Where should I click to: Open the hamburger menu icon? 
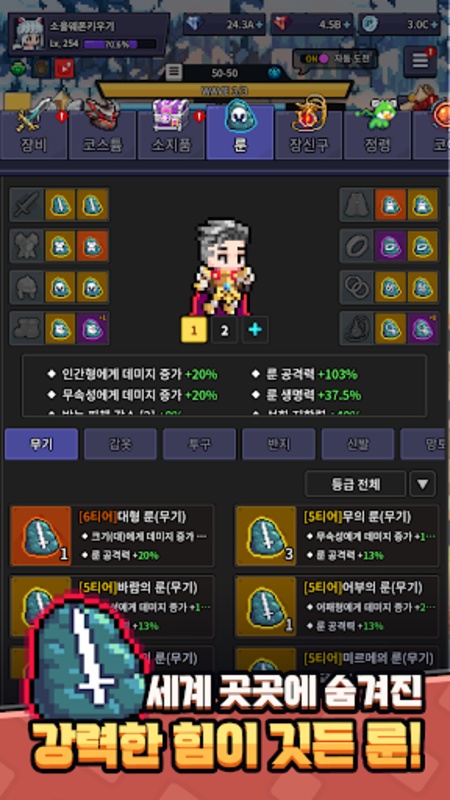pos(420,61)
